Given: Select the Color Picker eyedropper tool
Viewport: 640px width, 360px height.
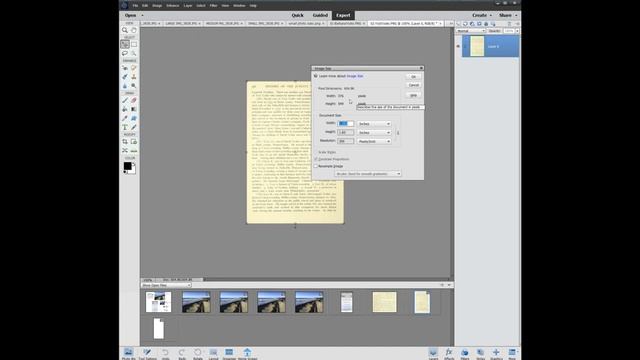Looking at the screenshot, I should click(x=125, y=118).
